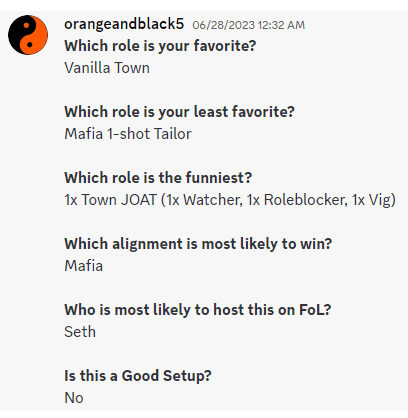Select the answer 'Mafia 1-shot Tailor'
Screen dimensions: 408x418
click(x=128, y=134)
